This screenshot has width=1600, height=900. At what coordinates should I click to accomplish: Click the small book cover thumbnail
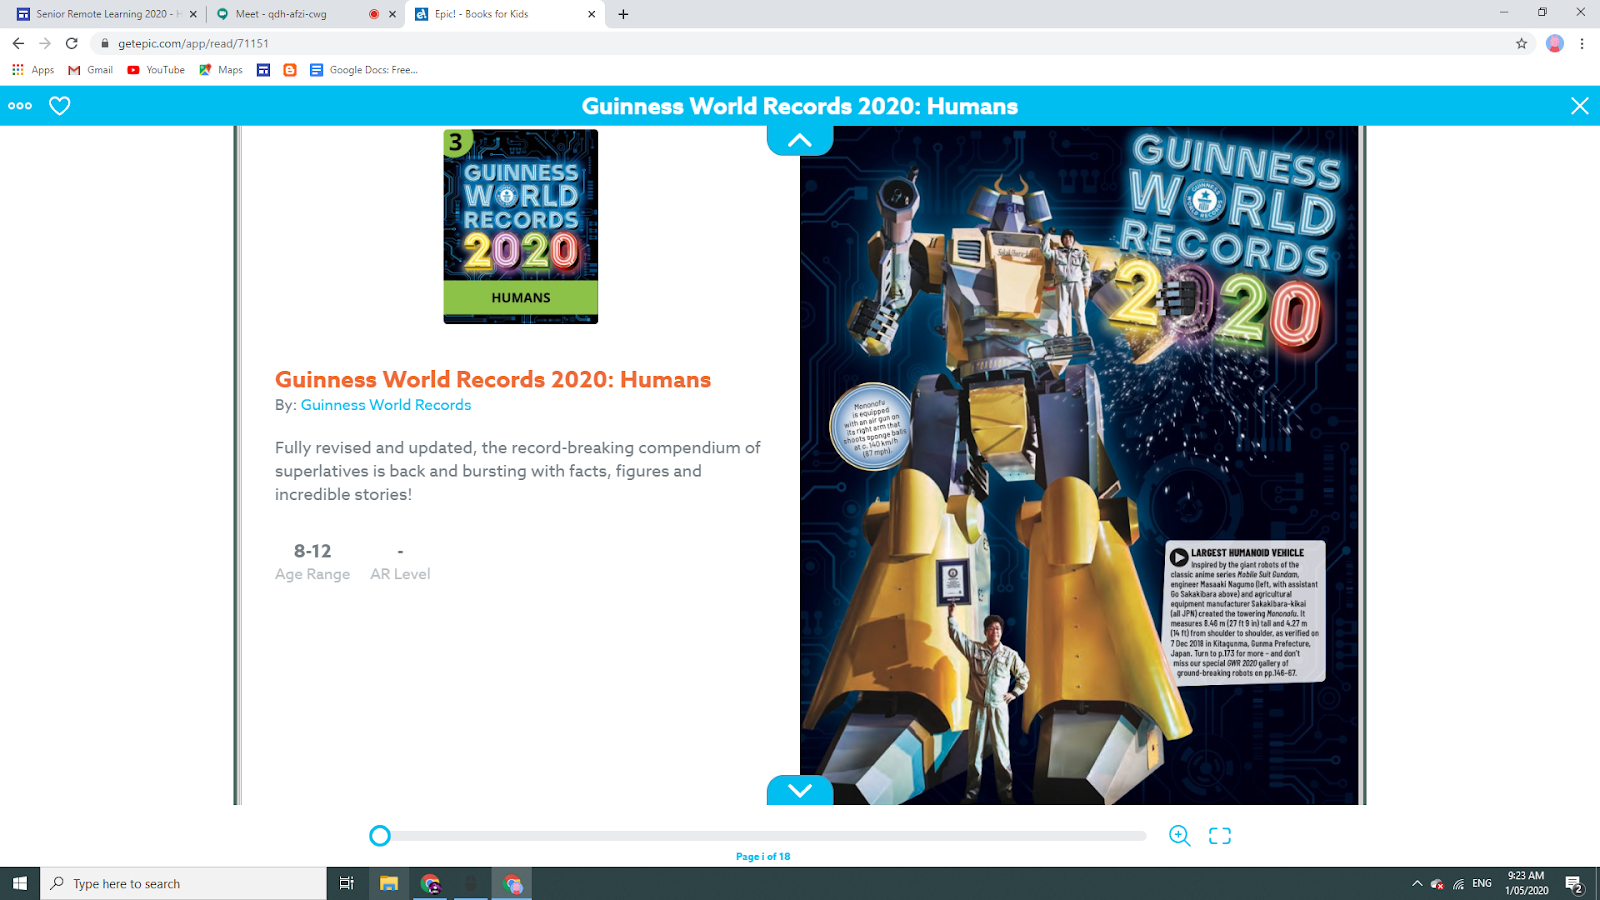521,227
